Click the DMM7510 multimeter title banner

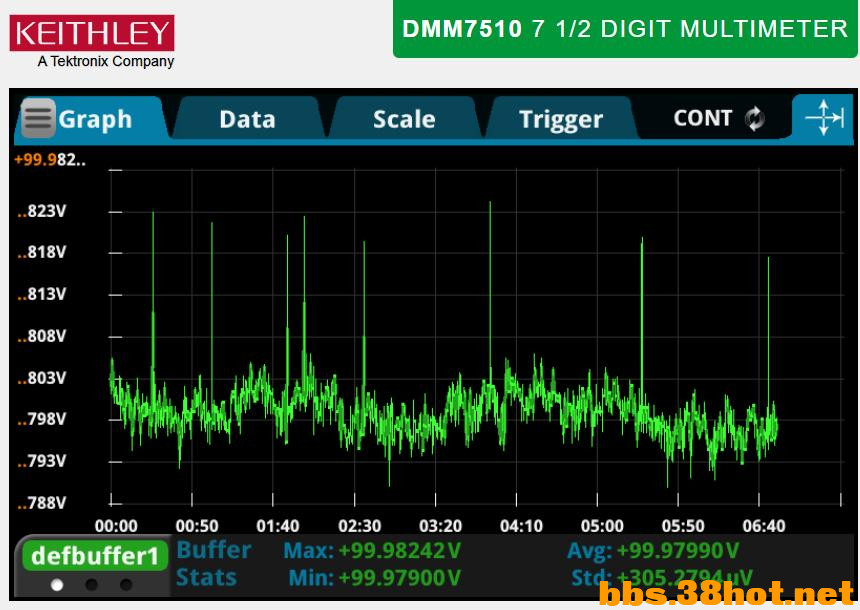tap(625, 29)
